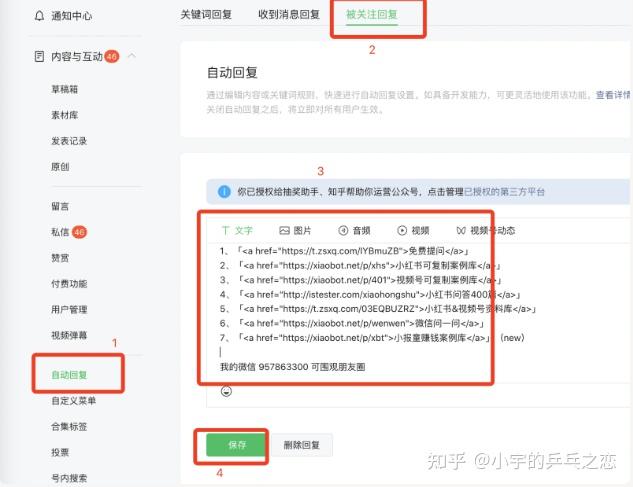This screenshot has height=487, width=633.
Task: Open 素材库 in the sidebar
Action: click(65, 115)
